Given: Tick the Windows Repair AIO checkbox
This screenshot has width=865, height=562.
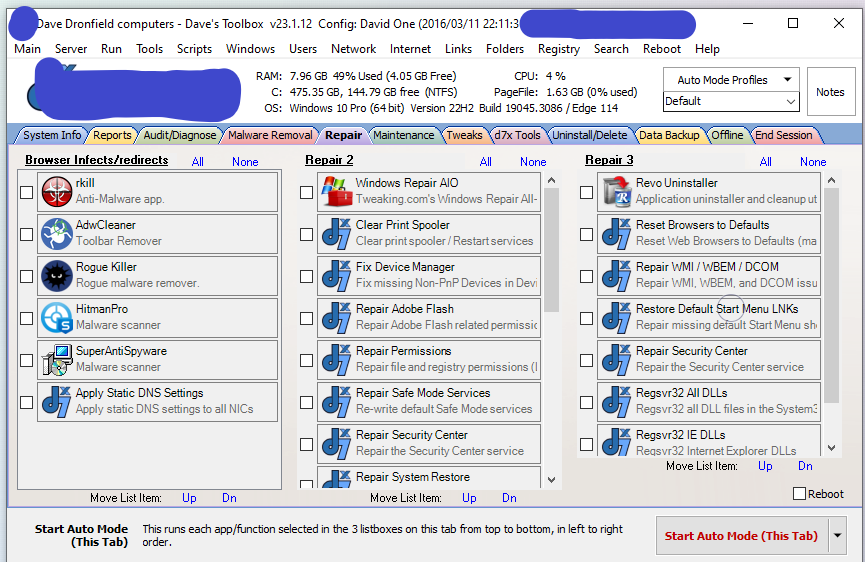Looking at the screenshot, I should tap(306, 192).
